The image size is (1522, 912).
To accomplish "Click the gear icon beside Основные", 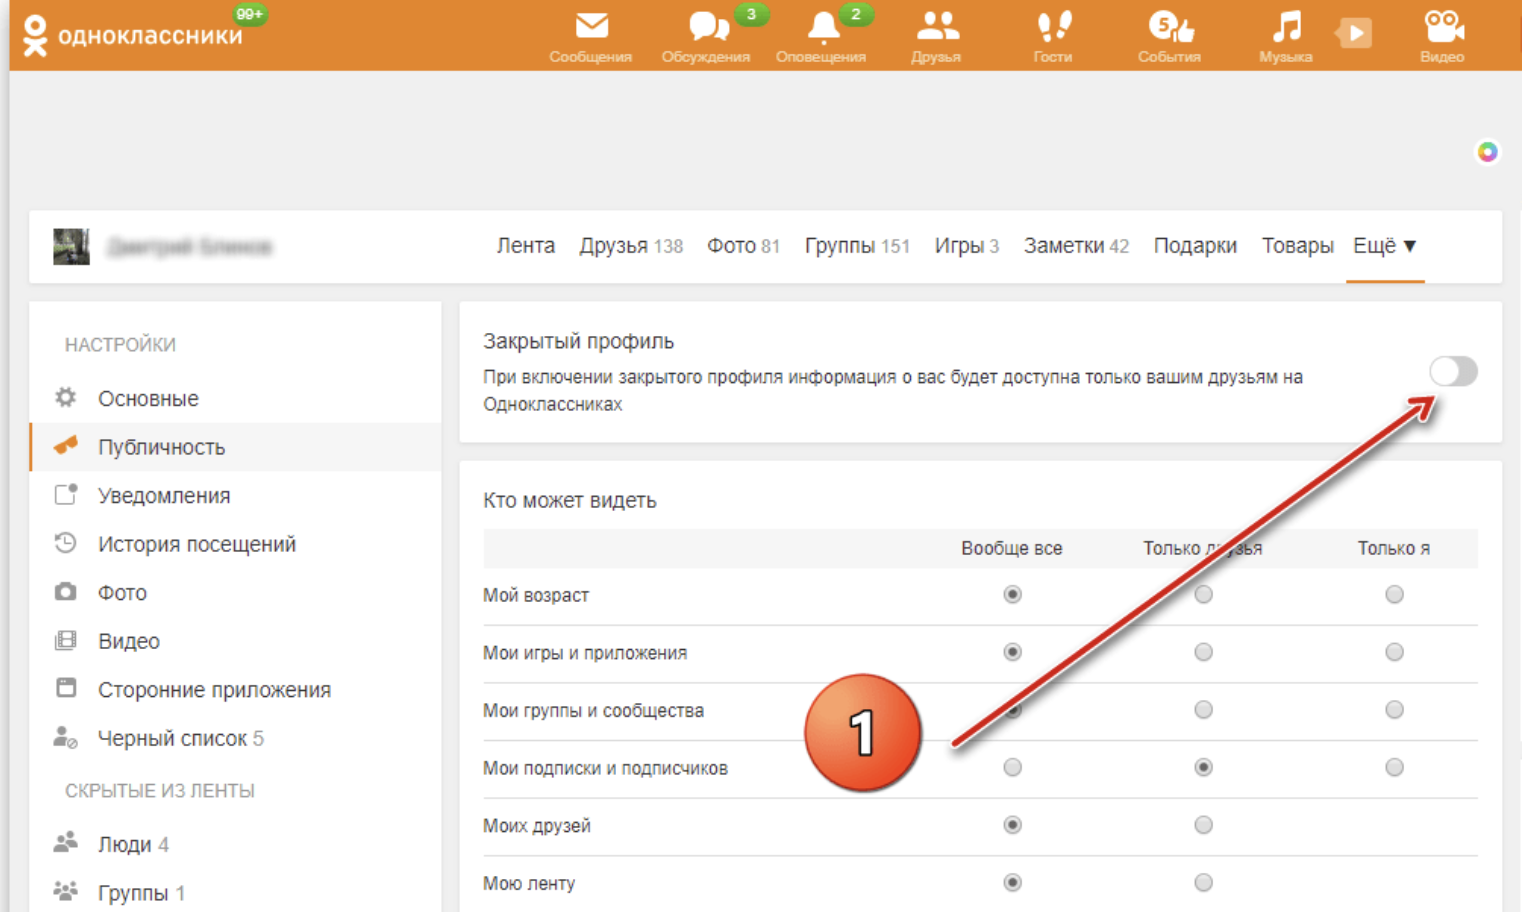I will pos(66,398).
